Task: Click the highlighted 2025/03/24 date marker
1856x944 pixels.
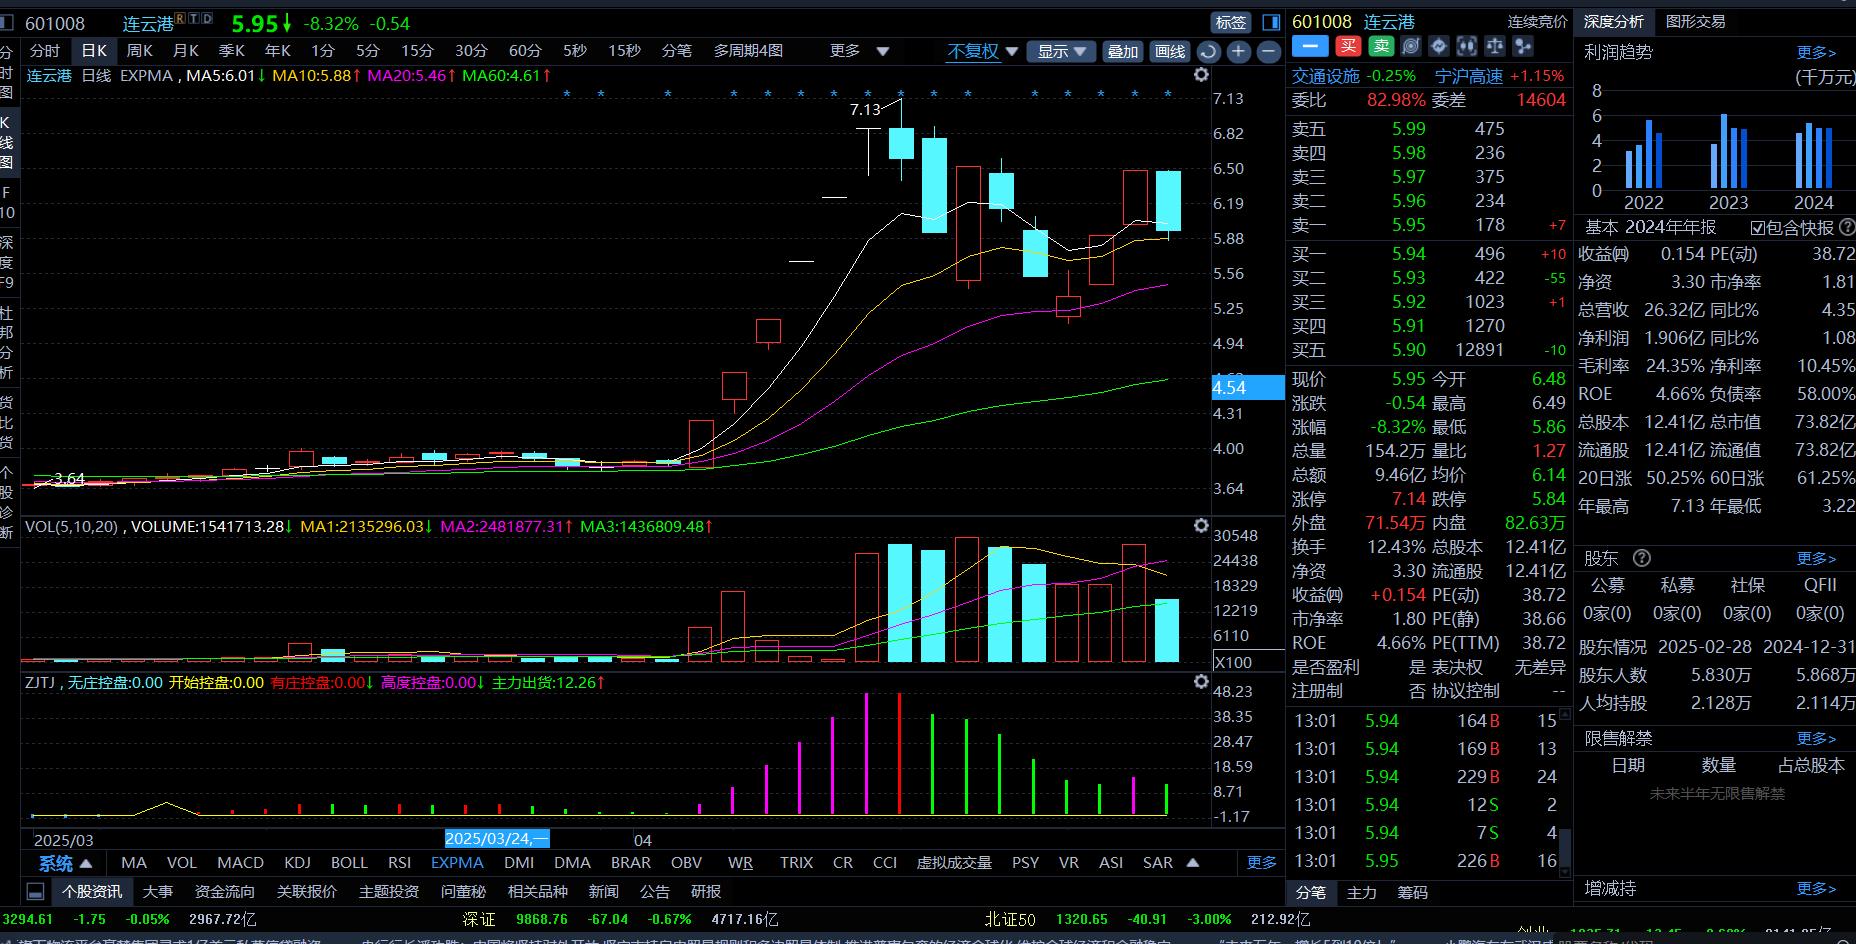Action: (x=496, y=839)
